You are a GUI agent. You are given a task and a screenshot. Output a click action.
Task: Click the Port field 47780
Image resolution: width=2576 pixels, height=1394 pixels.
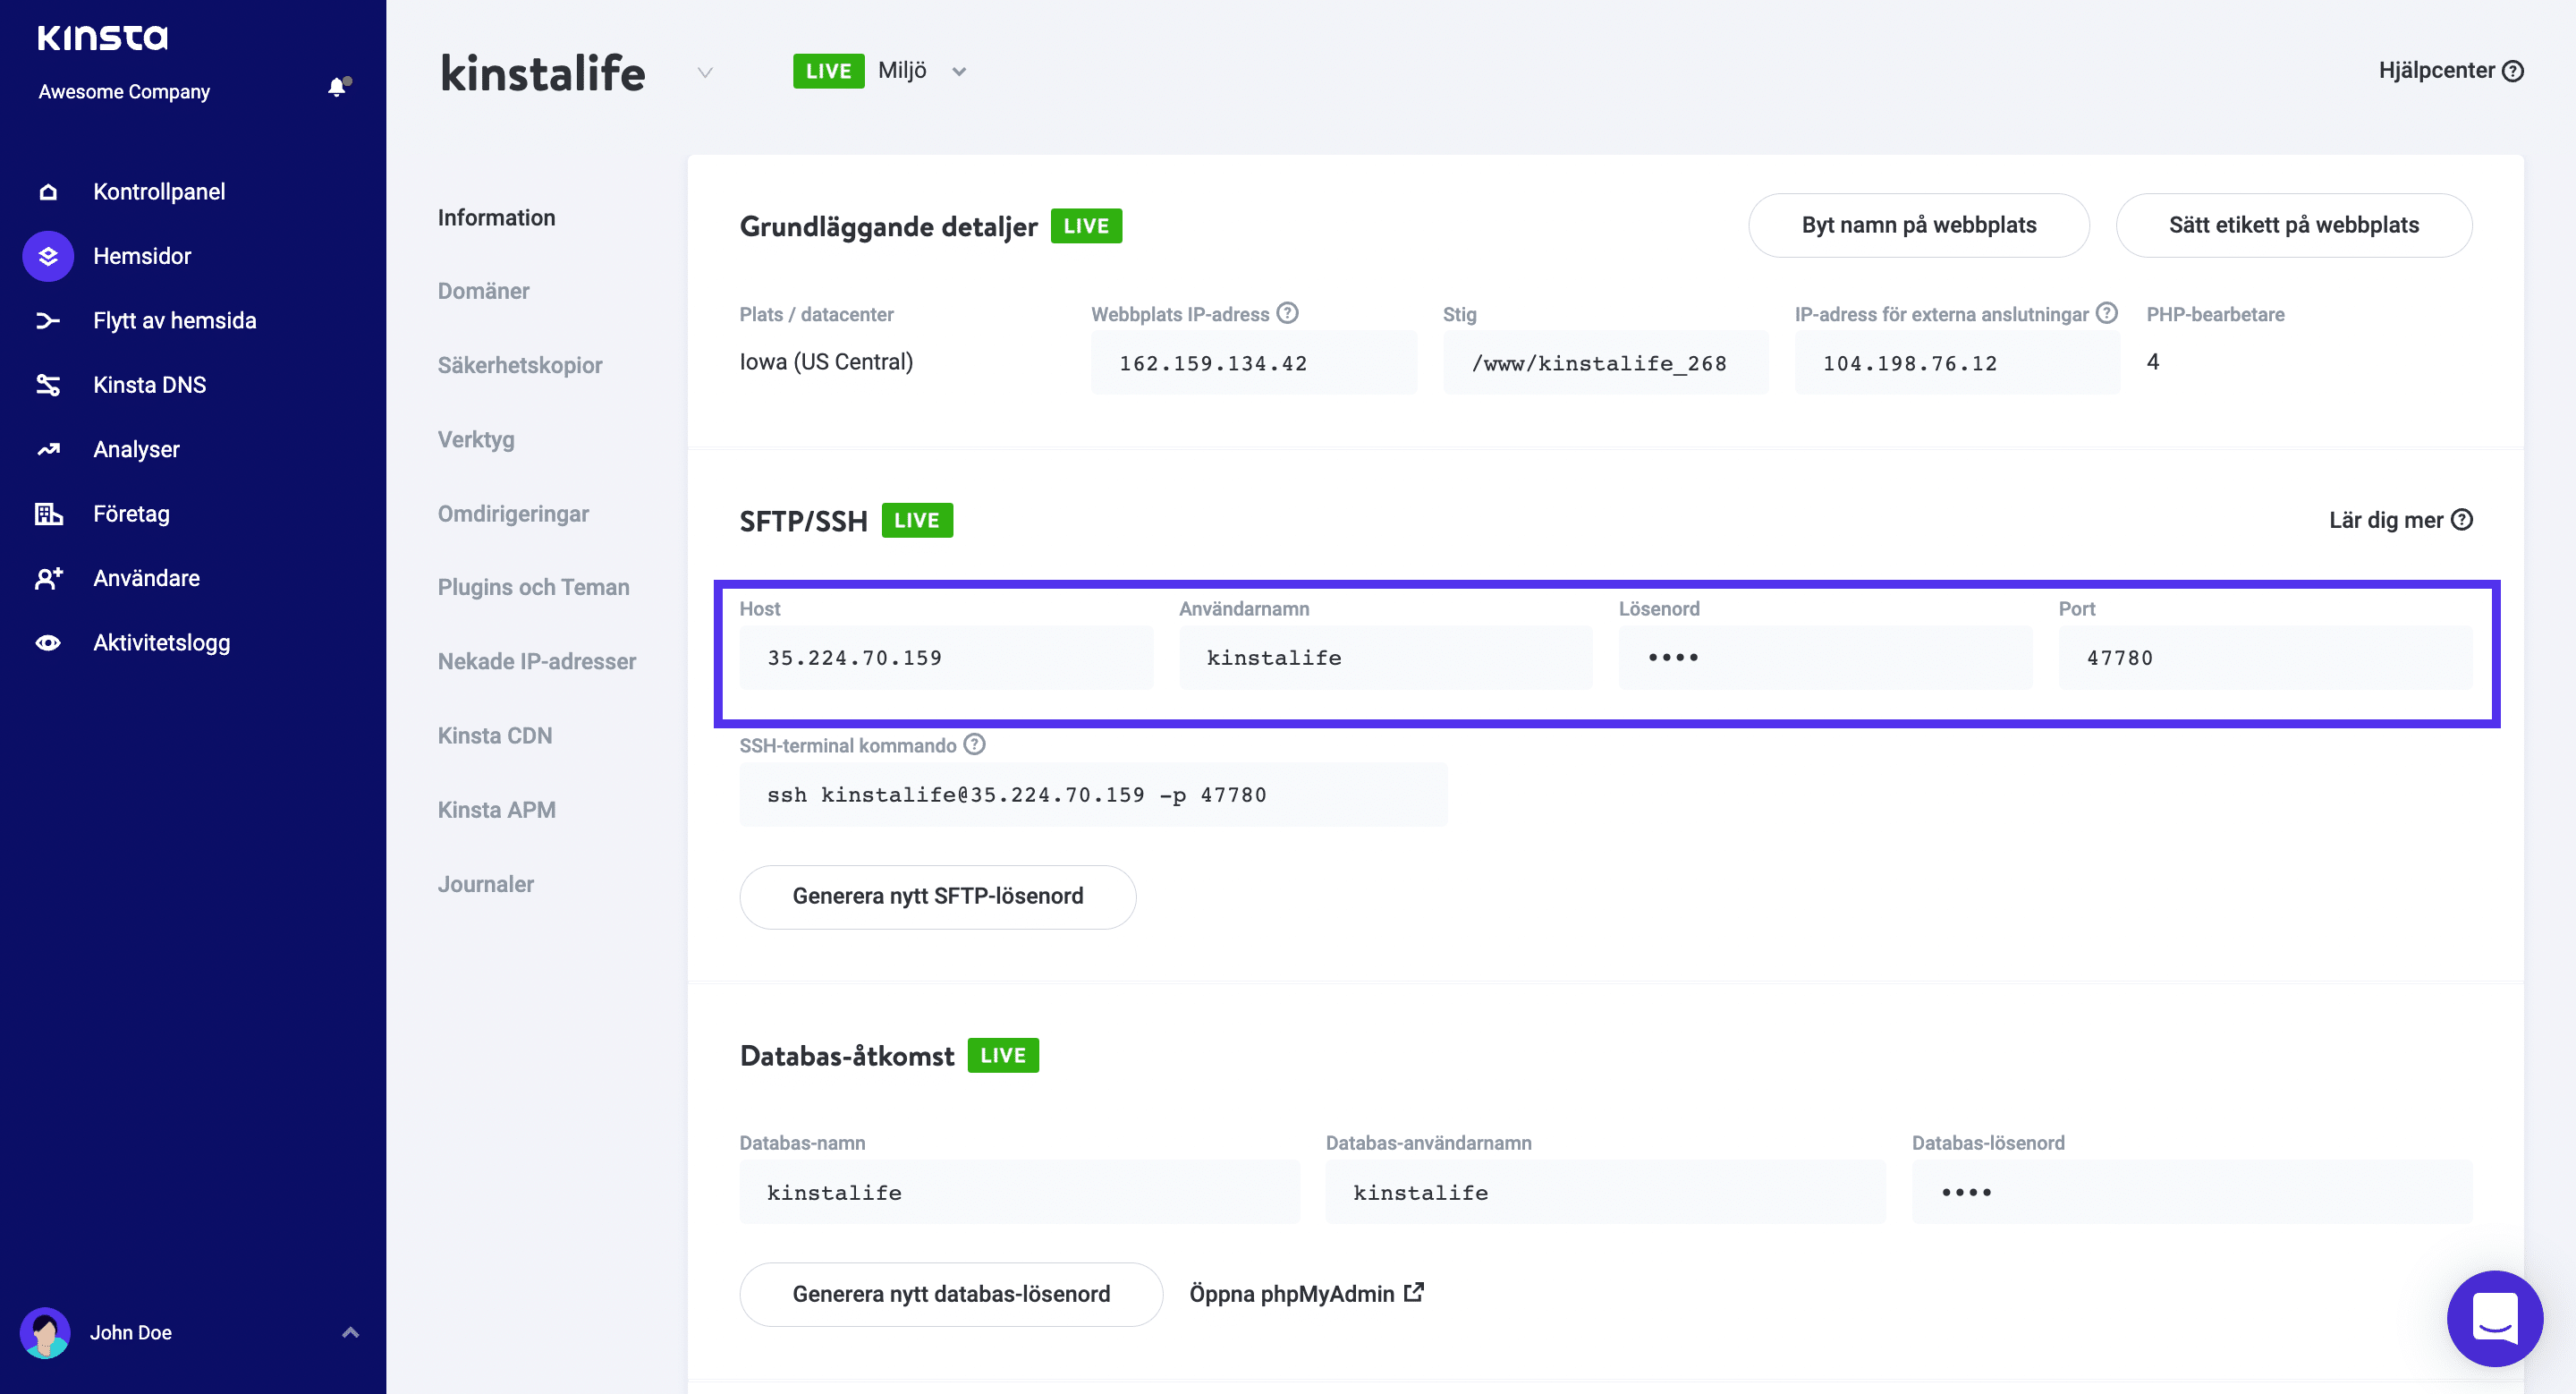2266,658
